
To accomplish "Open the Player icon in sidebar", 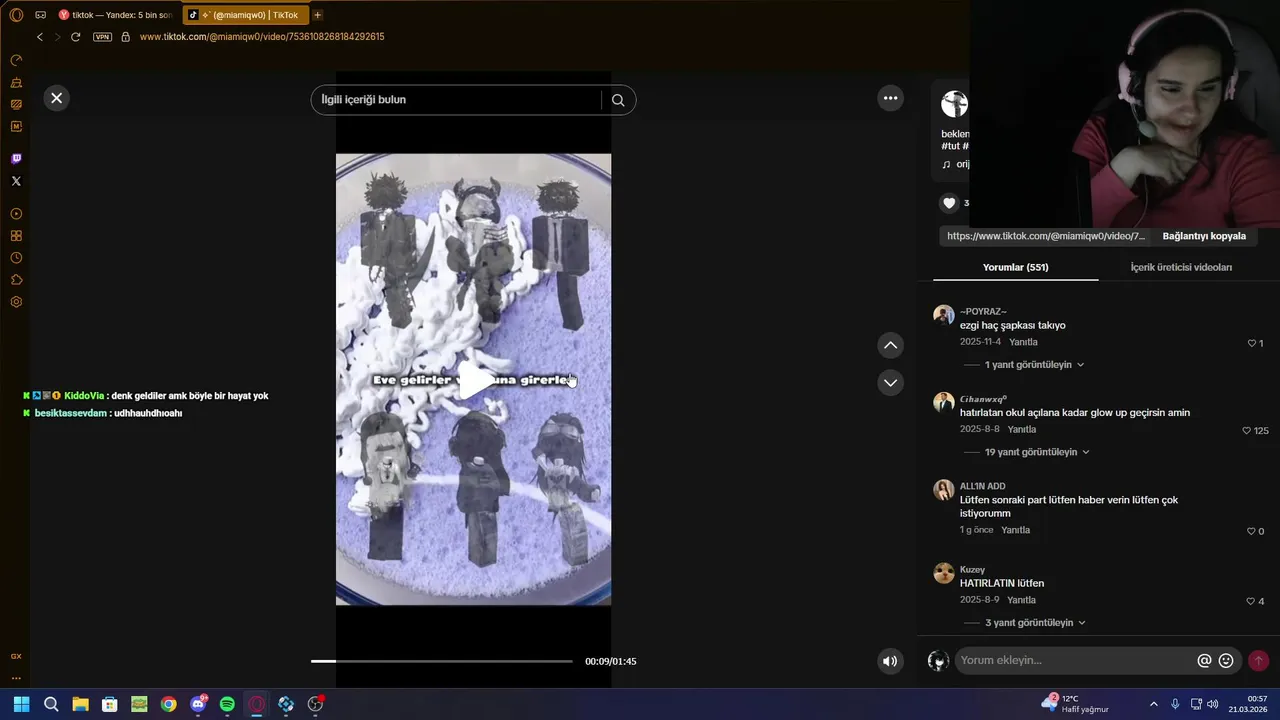I will [x=16, y=214].
